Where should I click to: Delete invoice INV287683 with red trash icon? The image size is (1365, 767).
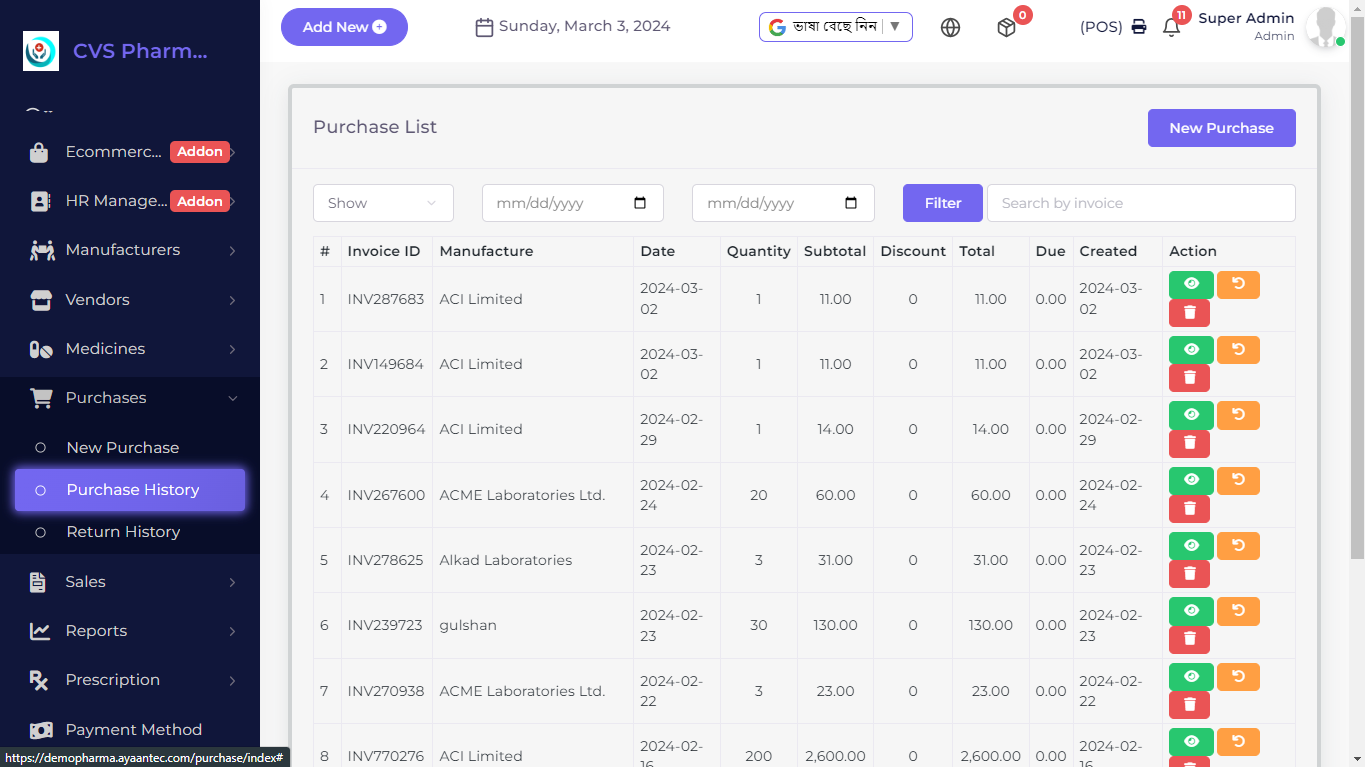point(1189,313)
